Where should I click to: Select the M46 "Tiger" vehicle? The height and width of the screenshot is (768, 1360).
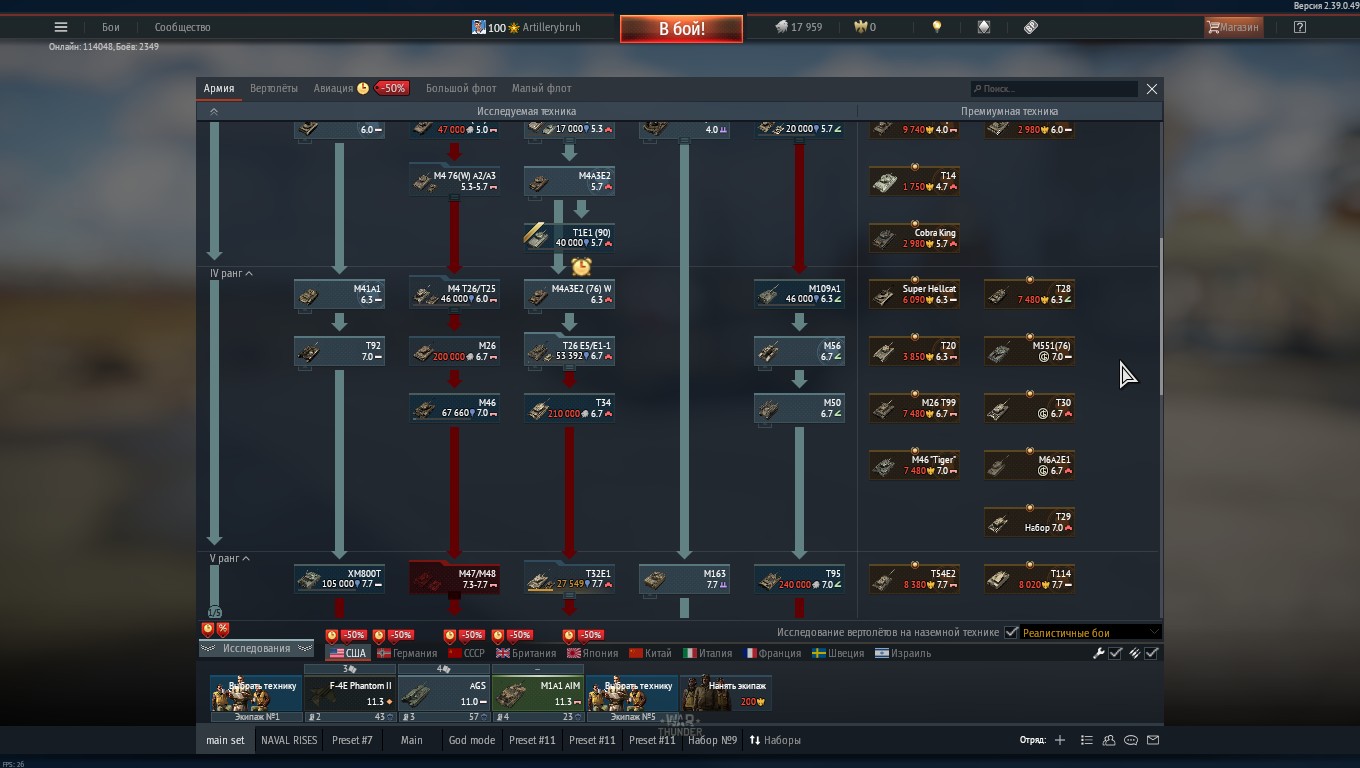(914, 465)
